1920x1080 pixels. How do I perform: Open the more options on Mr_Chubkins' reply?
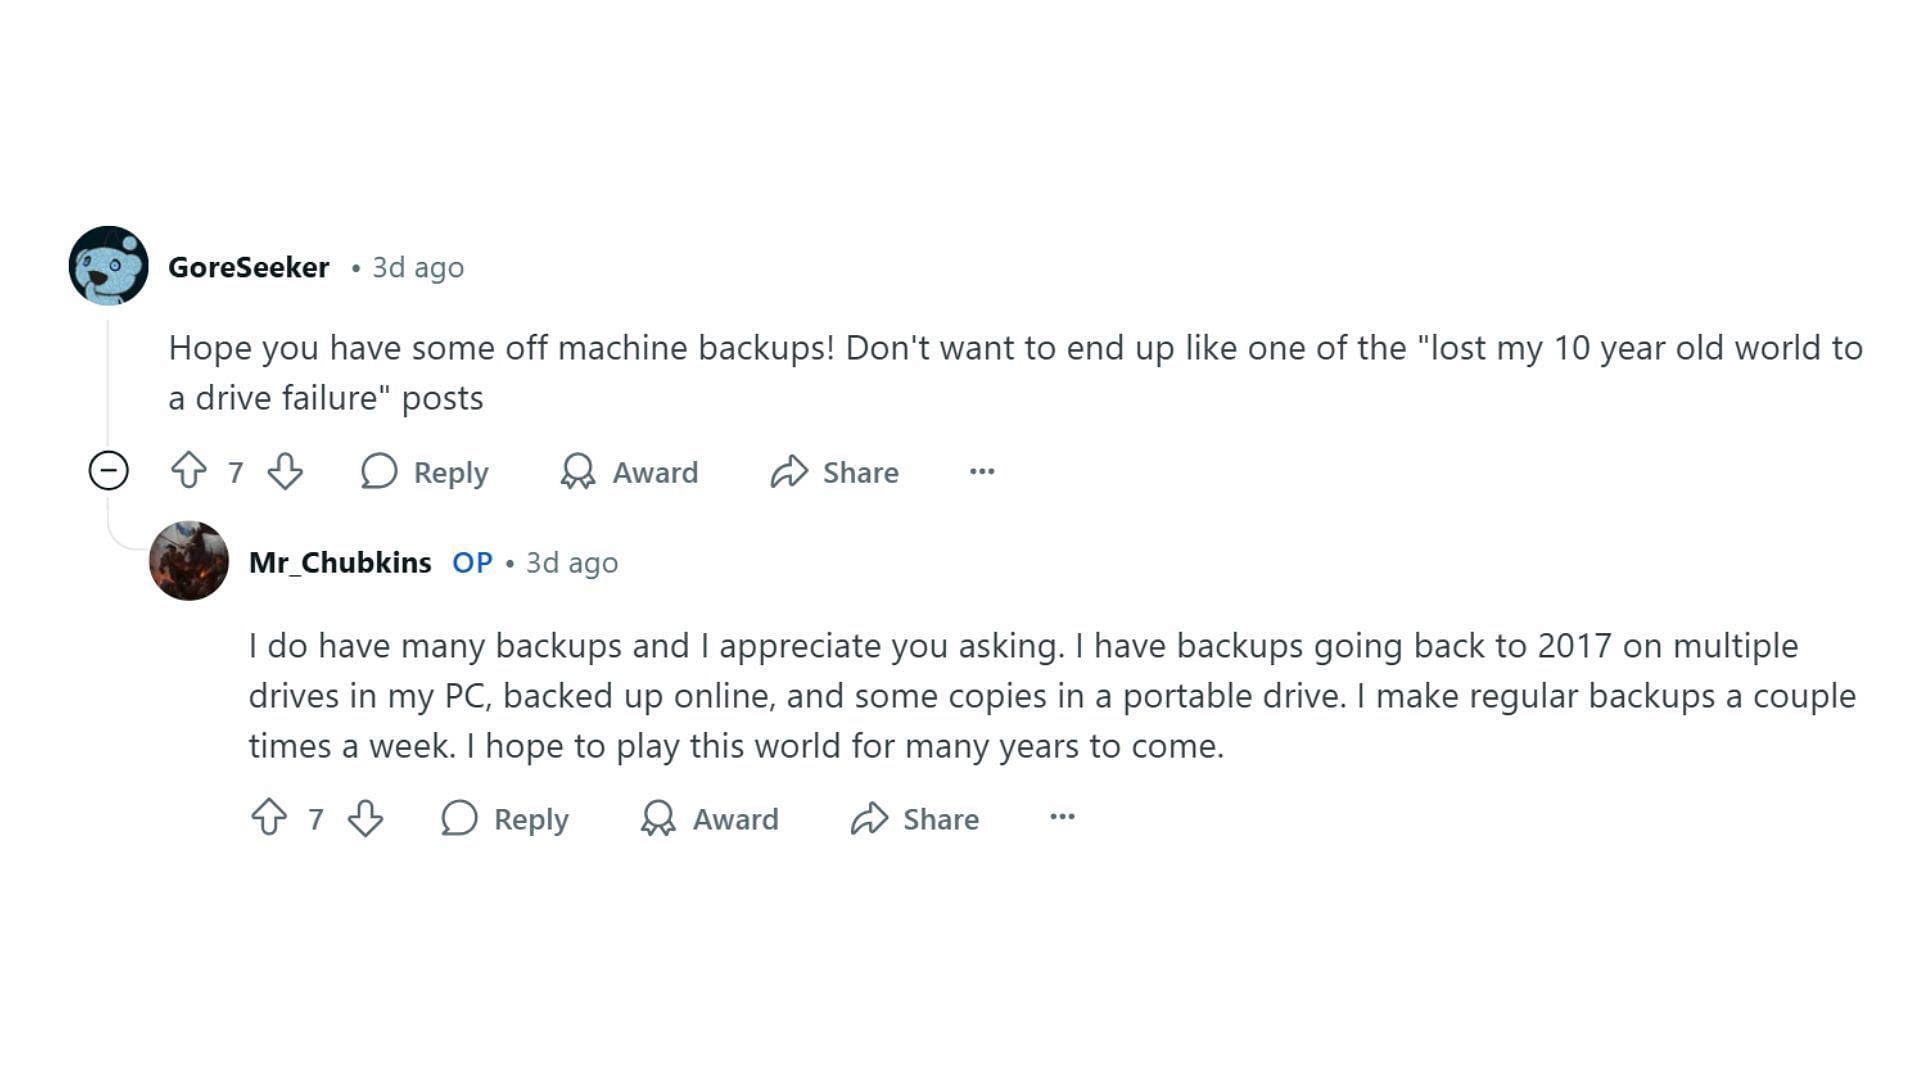click(1063, 818)
